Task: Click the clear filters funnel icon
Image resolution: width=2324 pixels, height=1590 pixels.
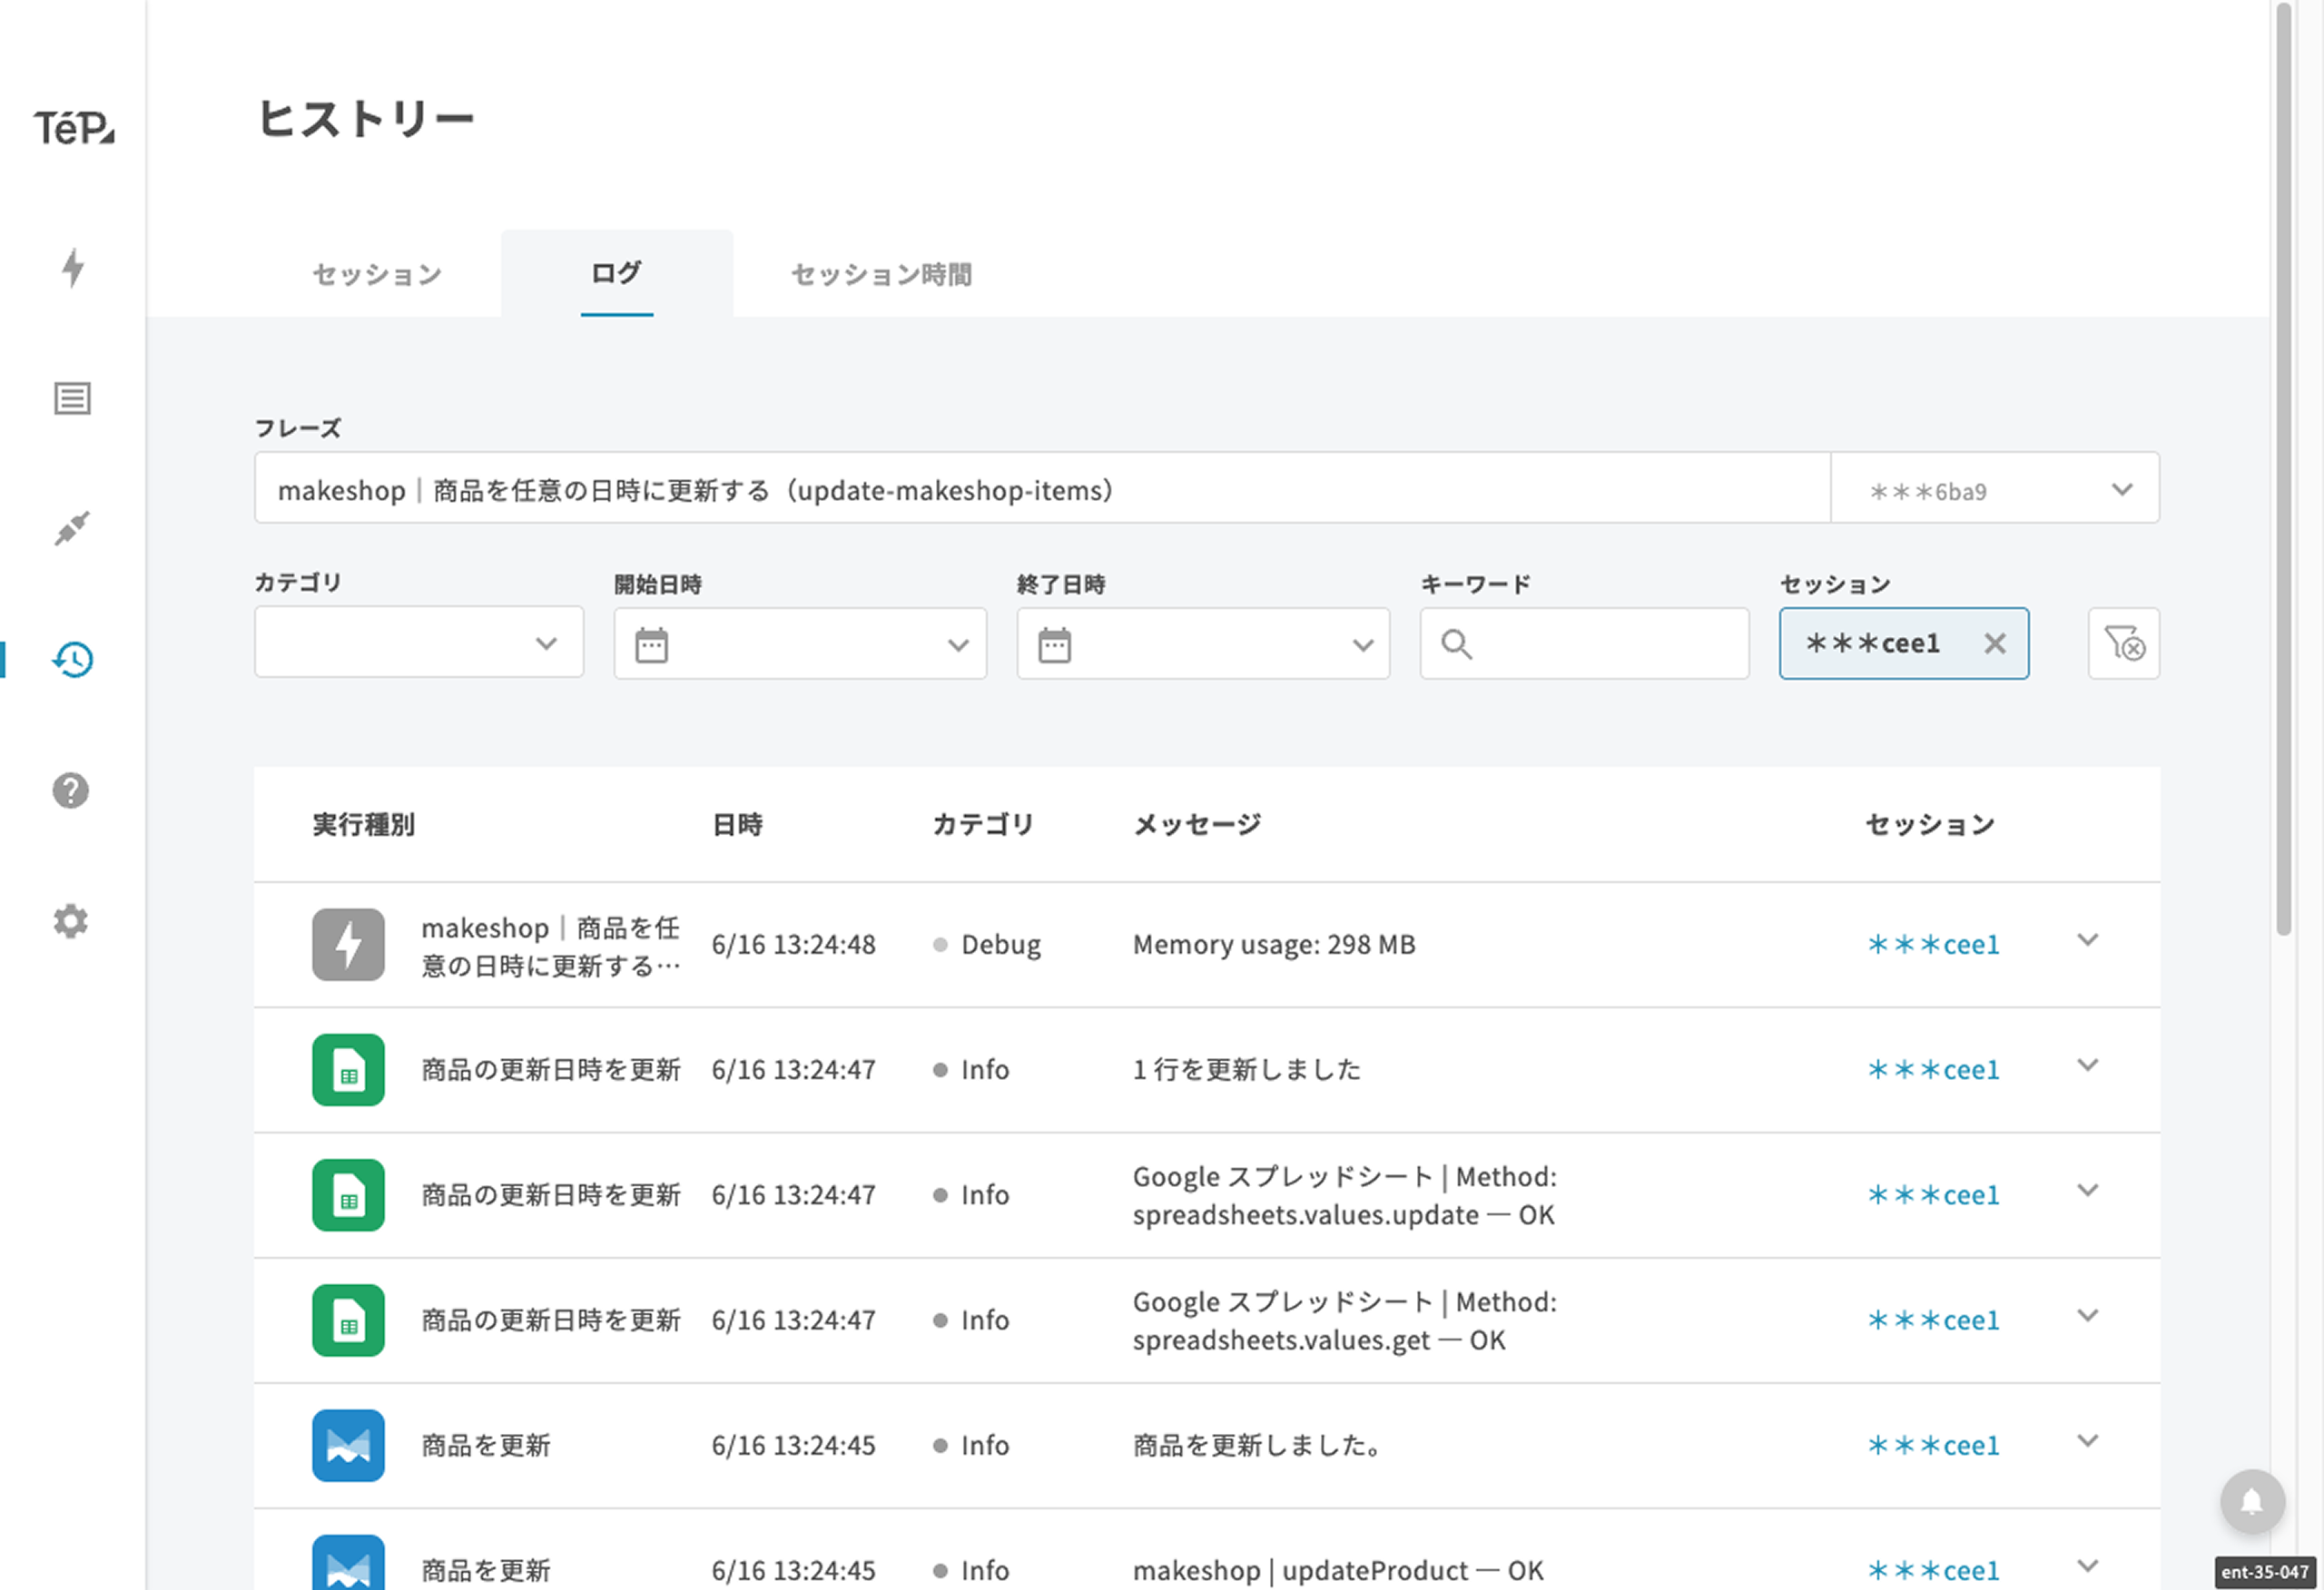Action: tap(2123, 643)
